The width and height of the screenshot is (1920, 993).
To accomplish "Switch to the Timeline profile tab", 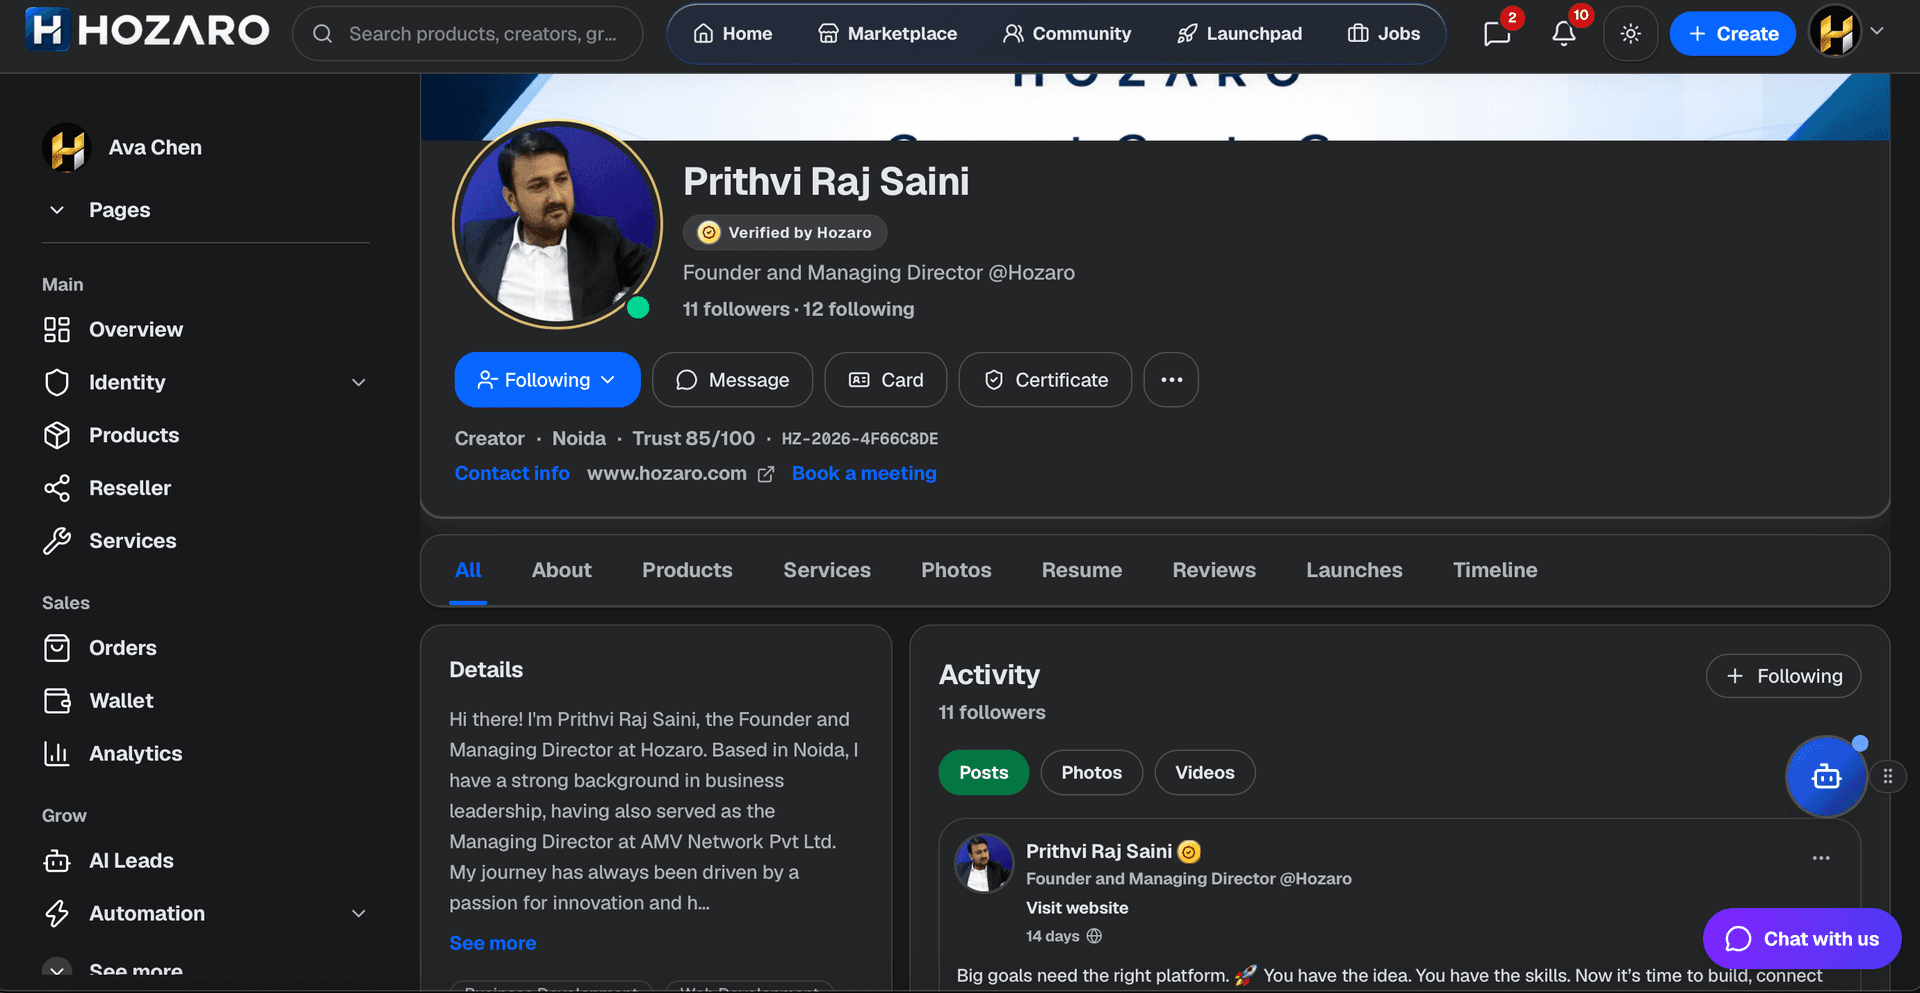I will [x=1494, y=570].
